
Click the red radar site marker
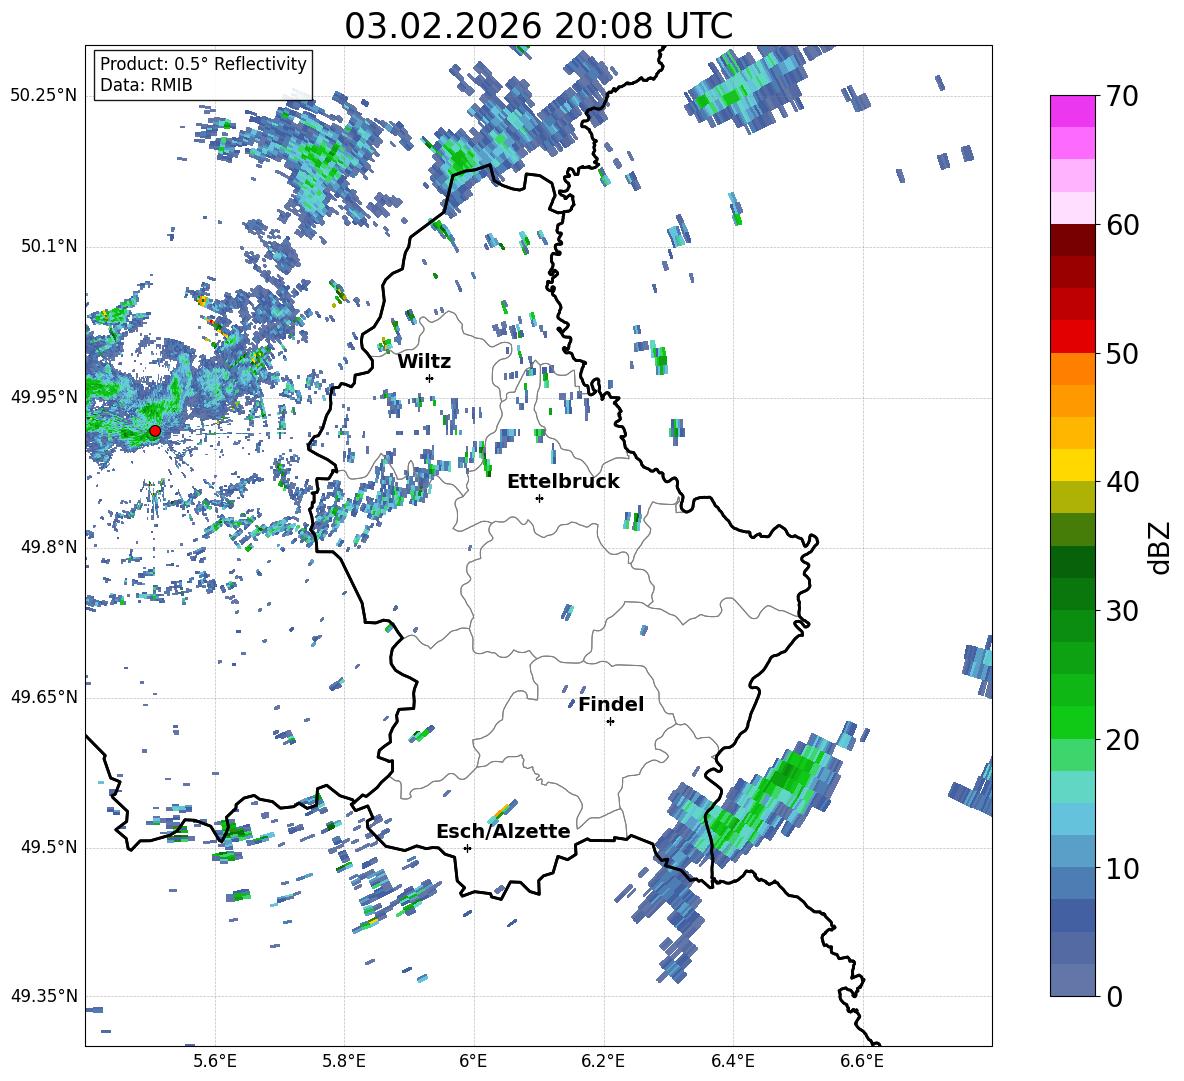[155, 431]
